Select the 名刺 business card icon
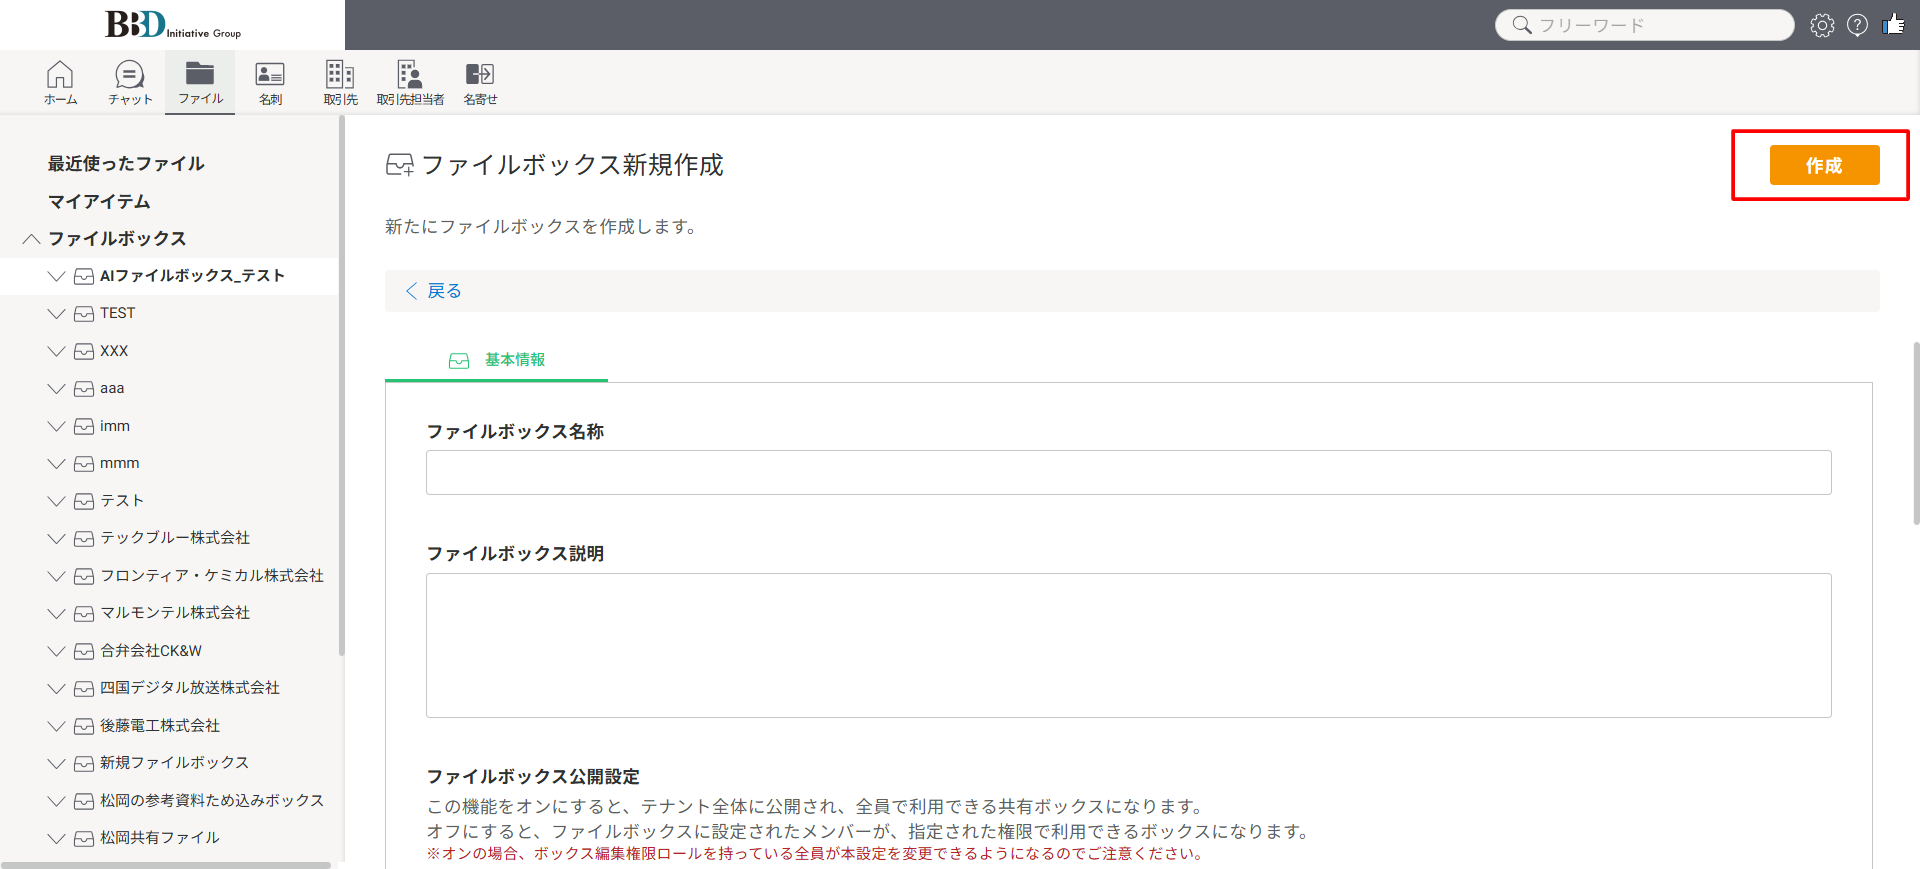The height and width of the screenshot is (869, 1920). tap(270, 82)
